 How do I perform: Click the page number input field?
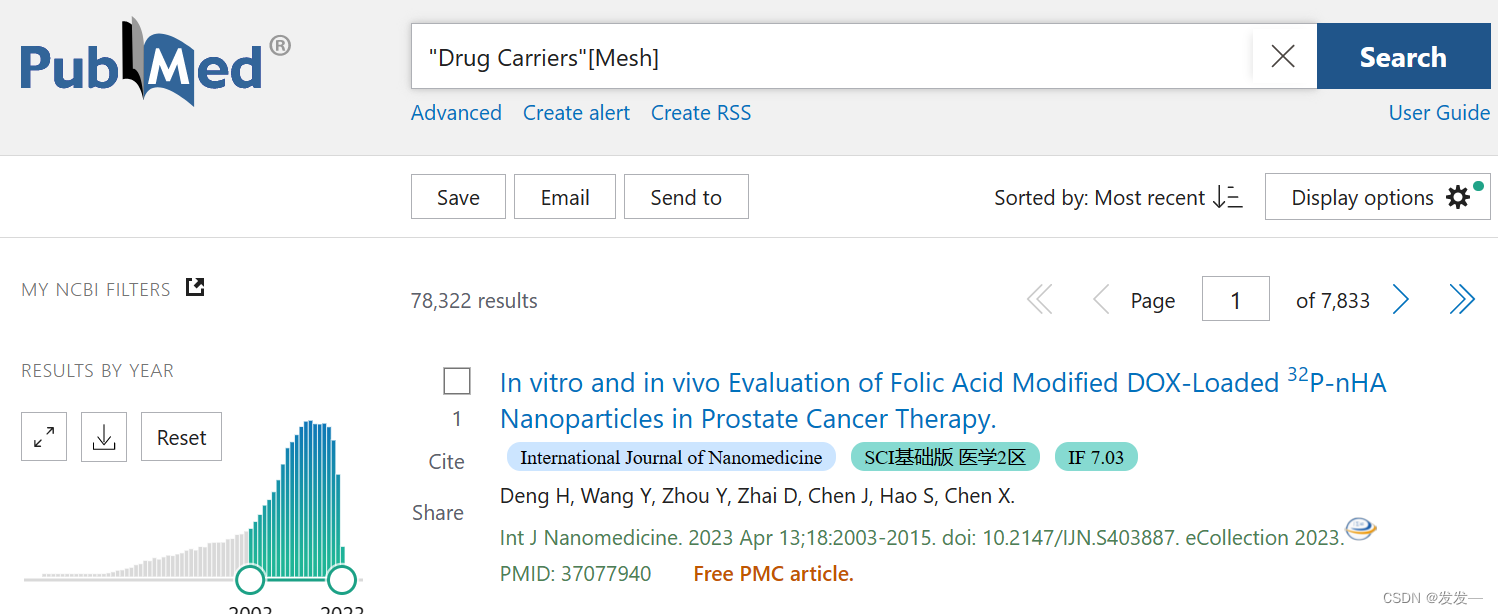pyautogui.click(x=1235, y=299)
